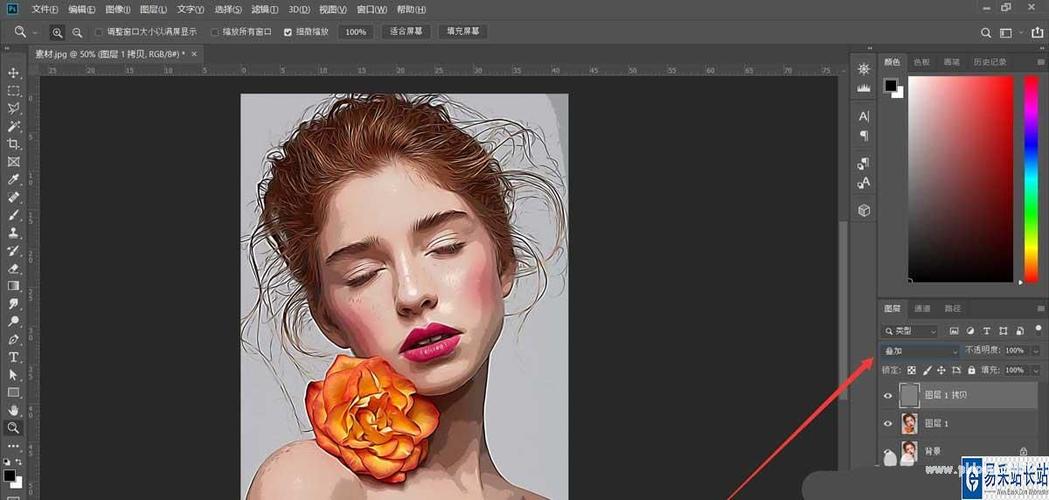Select the Eraser tool
The height and width of the screenshot is (500, 1049).
tap(13, 268)
